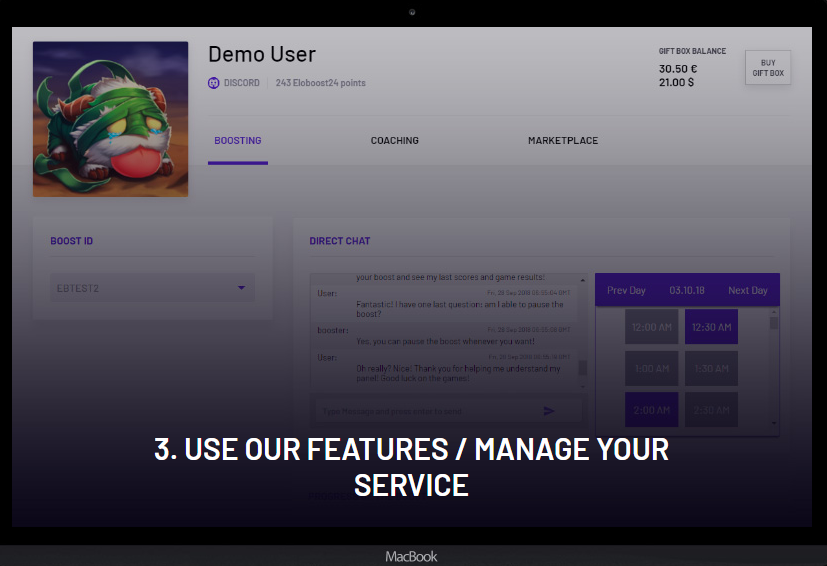Switch to the BOOSTING tab
The image size is (827, 566).
pos(238,140)
